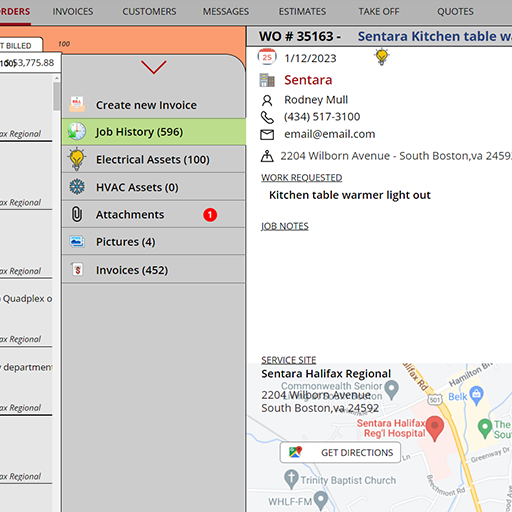512x512 pixels.
Task: Click the person icon beside Rodney Mull
Action: (x=267, y=100)
